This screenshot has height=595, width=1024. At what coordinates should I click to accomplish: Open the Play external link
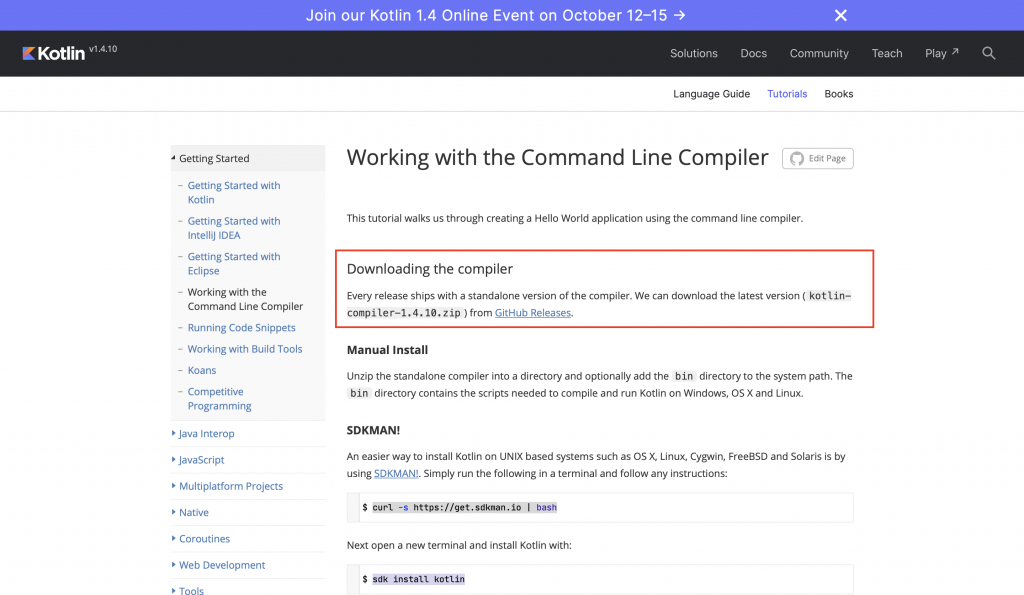(x=941, y=54)
